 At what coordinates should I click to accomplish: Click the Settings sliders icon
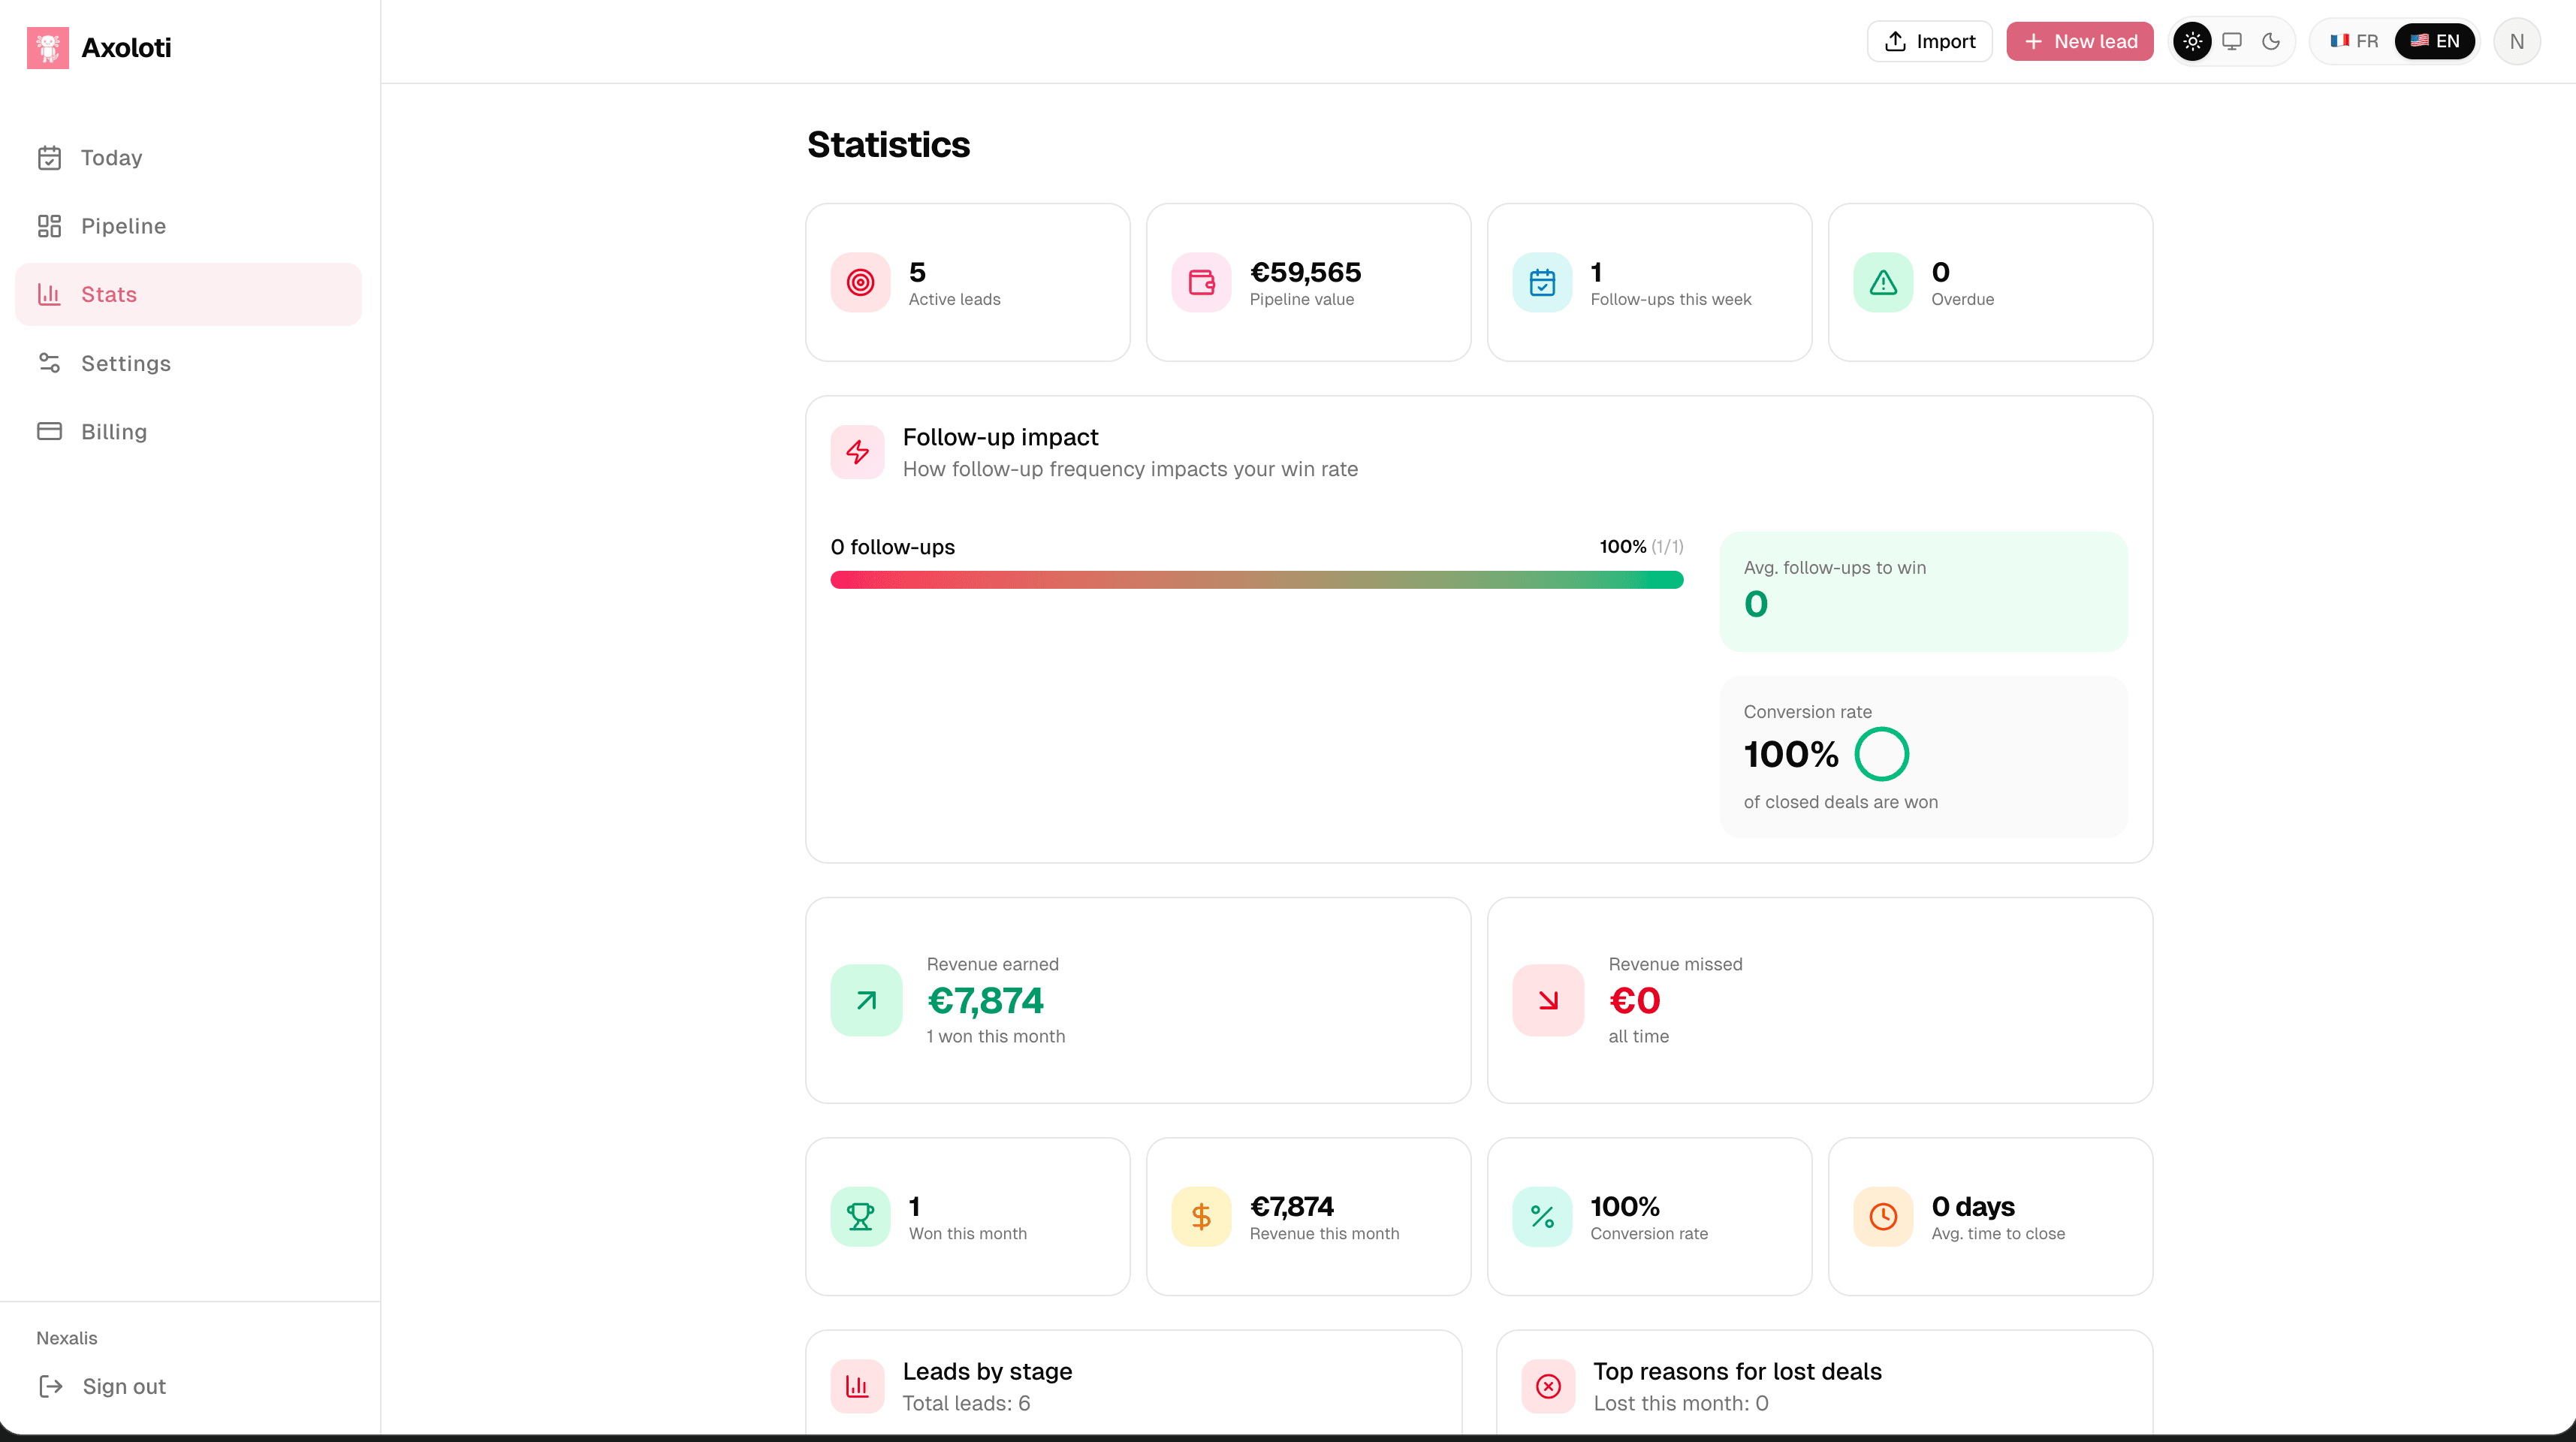[x=49, y=363]
